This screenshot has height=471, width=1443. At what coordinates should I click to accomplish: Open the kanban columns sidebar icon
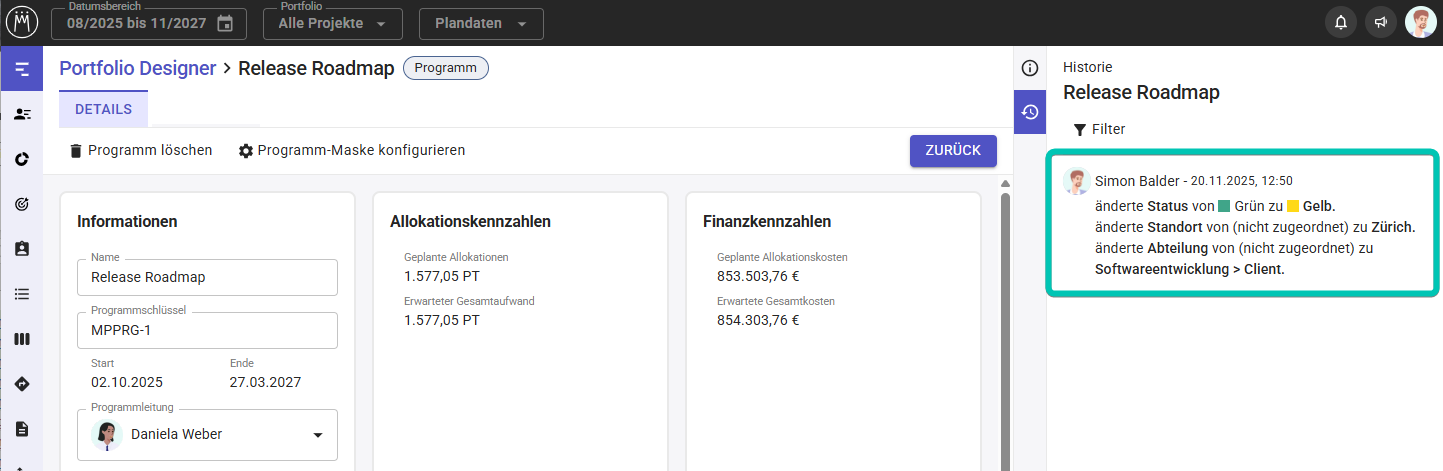(x=22, y=339)
